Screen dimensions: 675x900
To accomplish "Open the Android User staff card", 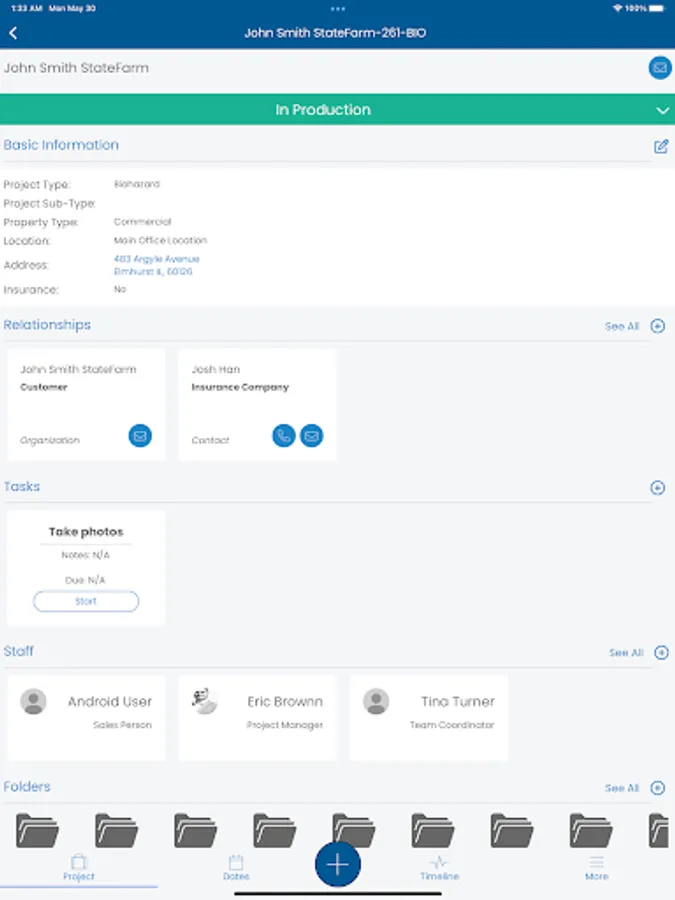I will click(x=86, y=718).
